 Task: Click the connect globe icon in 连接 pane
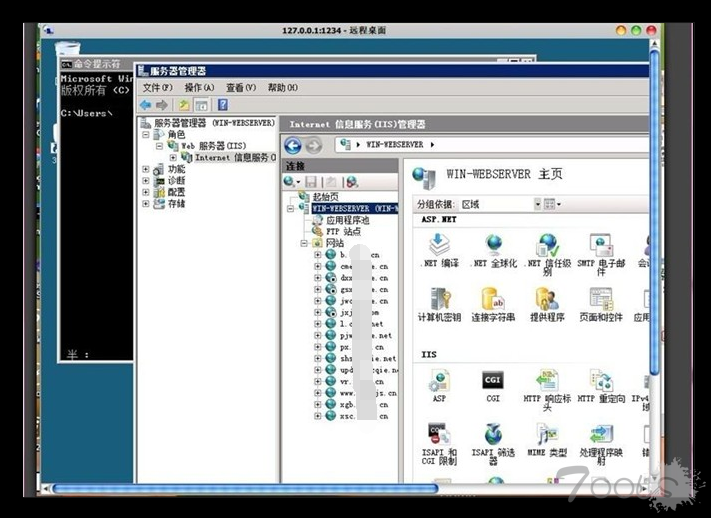tap(291, 182)
